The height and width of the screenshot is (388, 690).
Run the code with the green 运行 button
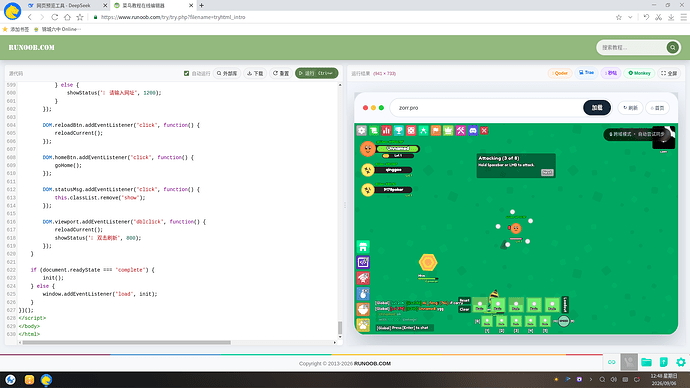[316, 73]
